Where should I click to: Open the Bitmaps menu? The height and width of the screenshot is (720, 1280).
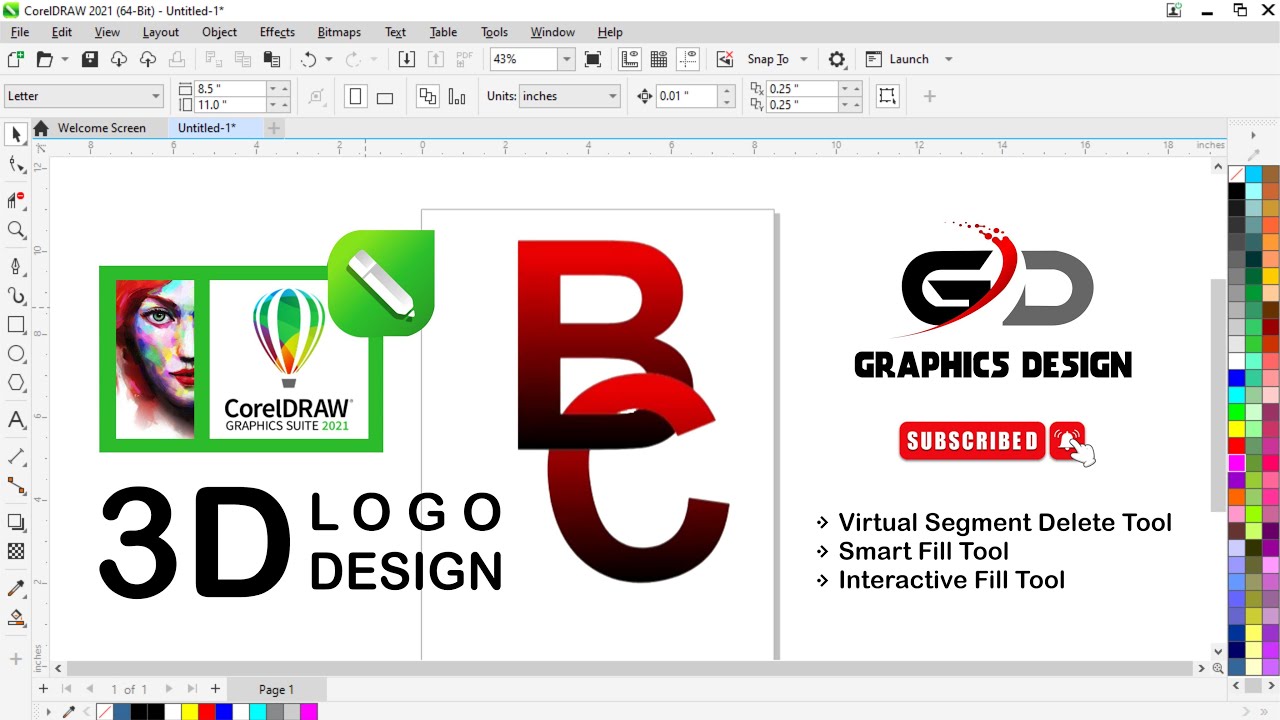coord(339,32)
